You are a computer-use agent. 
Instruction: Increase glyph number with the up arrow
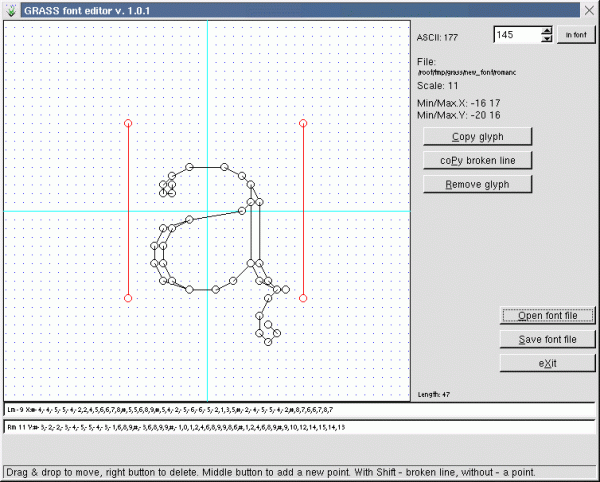point(546,30)
